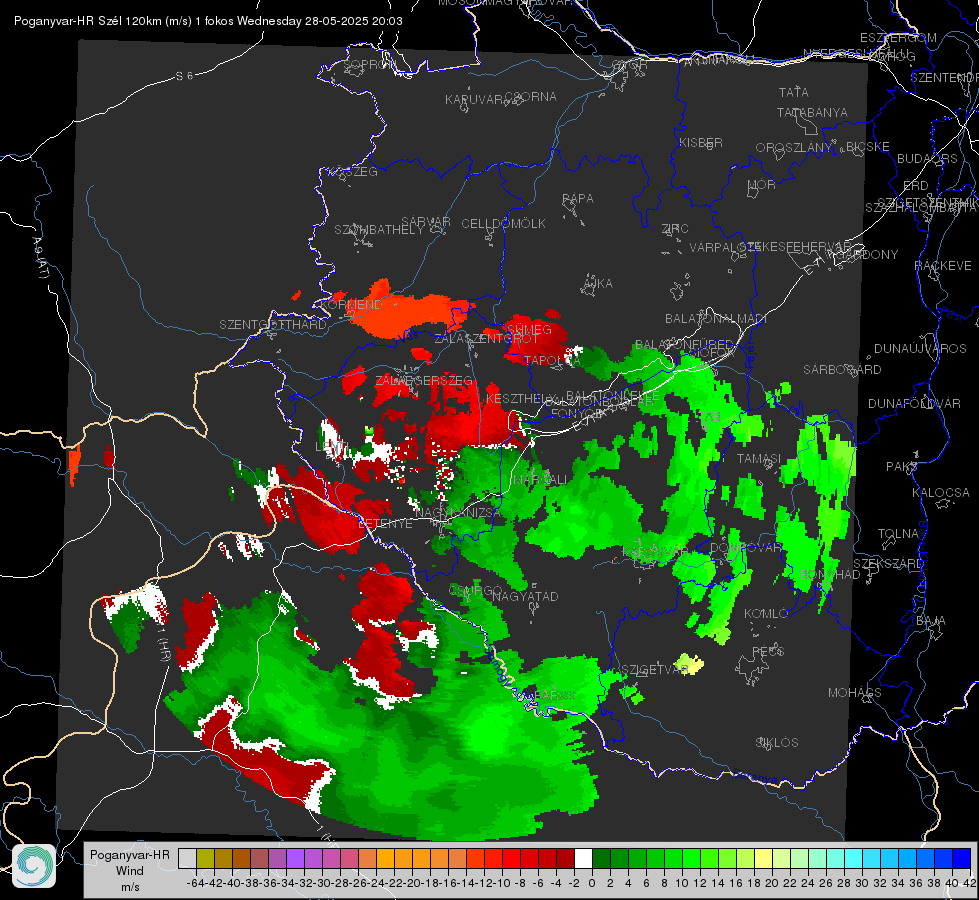
Task: Click the CELLDÖMÖLK town label
Action: pyautogui.click(x=503, y=224)
